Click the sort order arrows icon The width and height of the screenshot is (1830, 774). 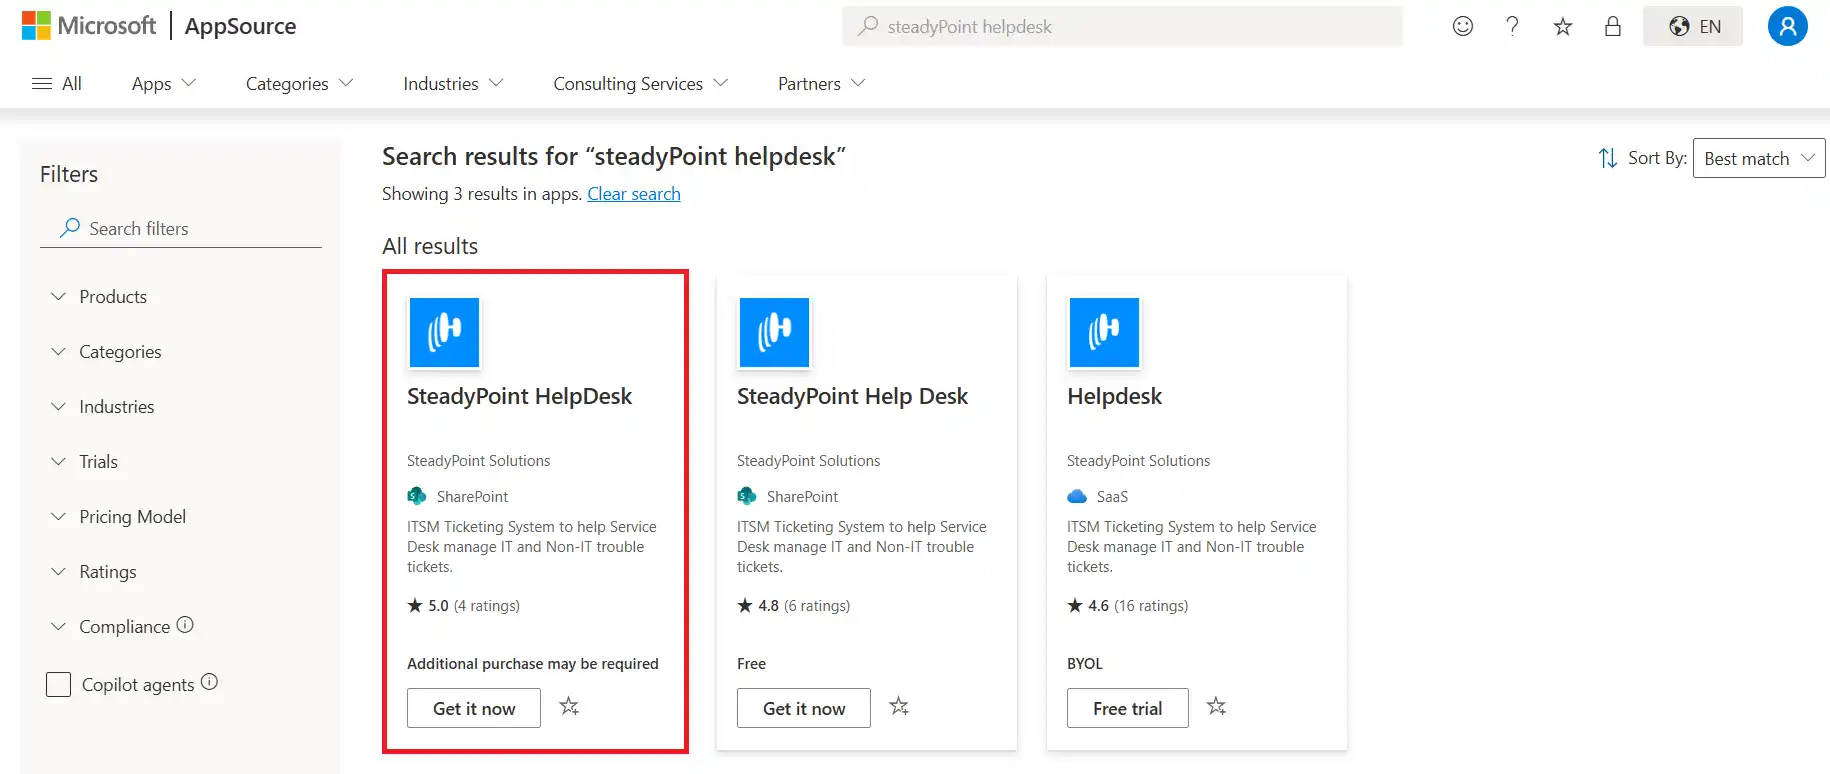coord(1608,158)
